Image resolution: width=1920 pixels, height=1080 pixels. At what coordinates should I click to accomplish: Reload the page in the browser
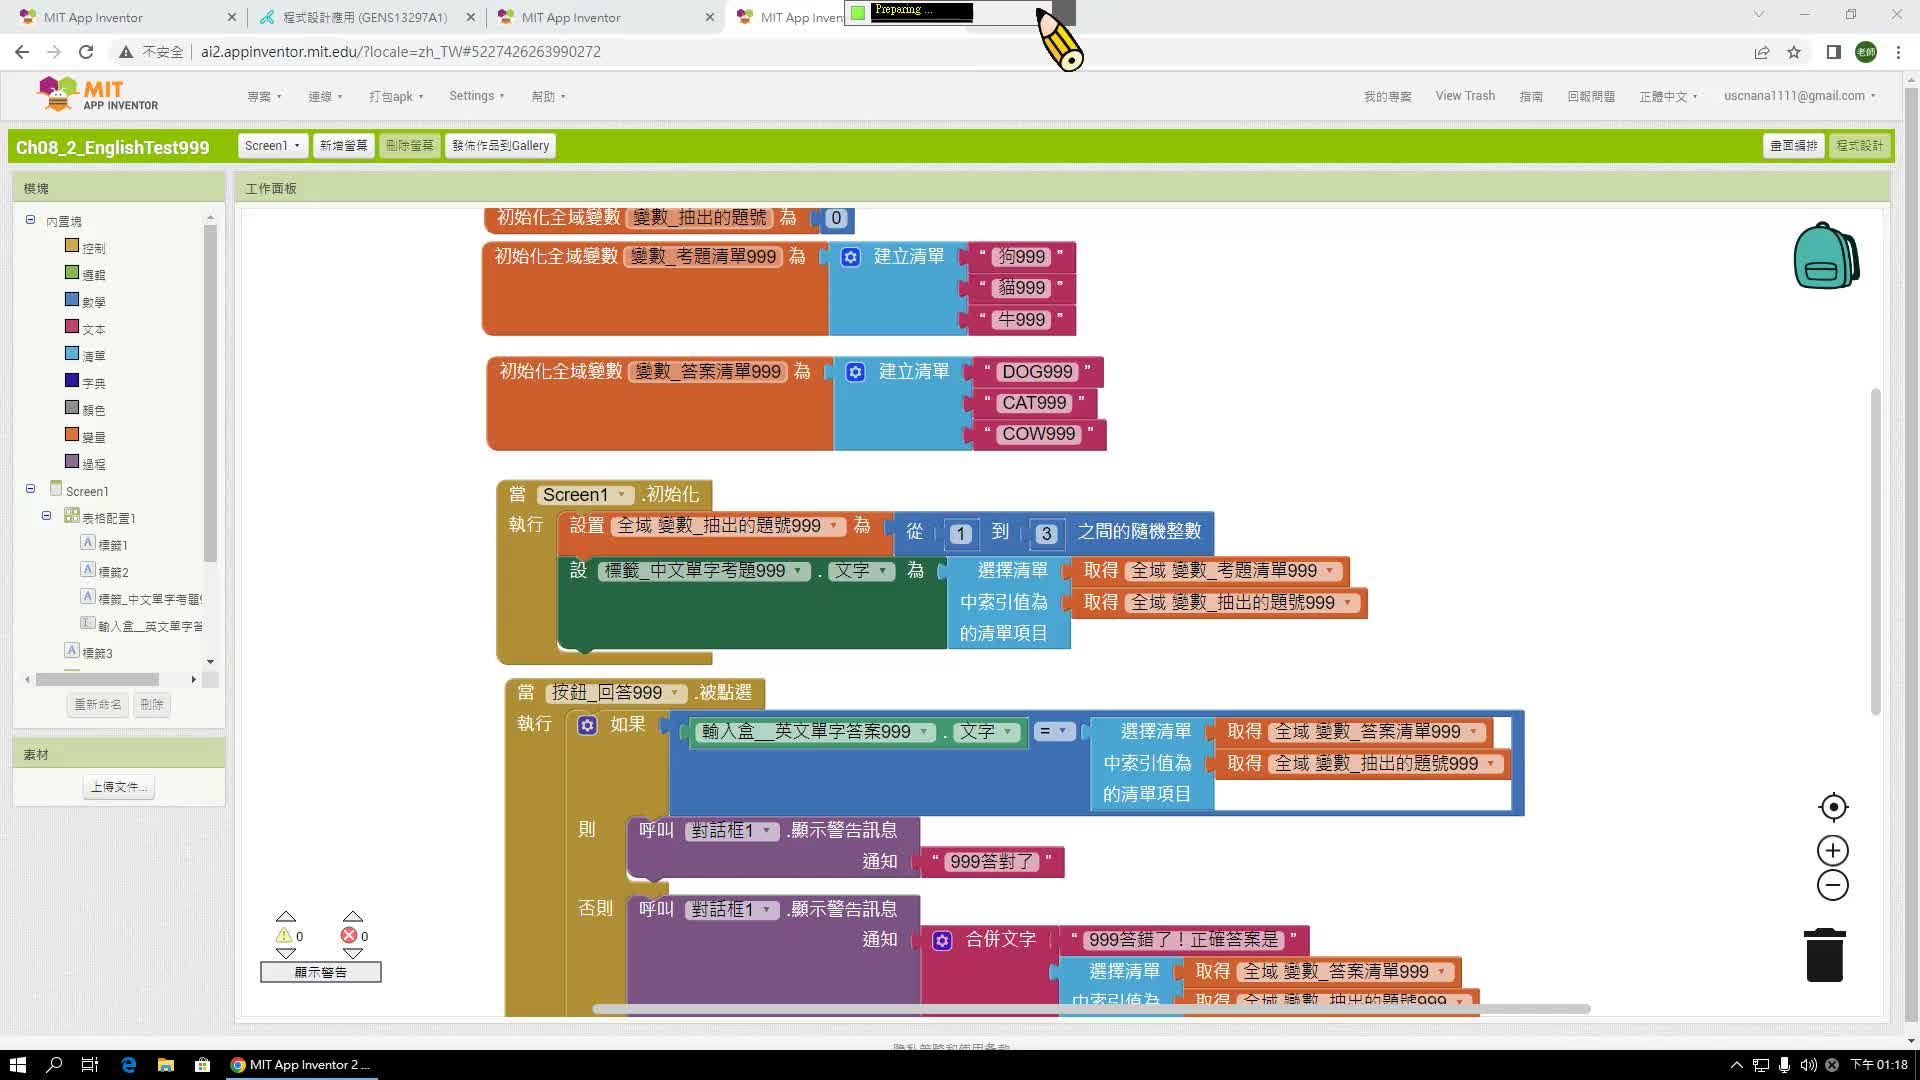pos(86,52)
